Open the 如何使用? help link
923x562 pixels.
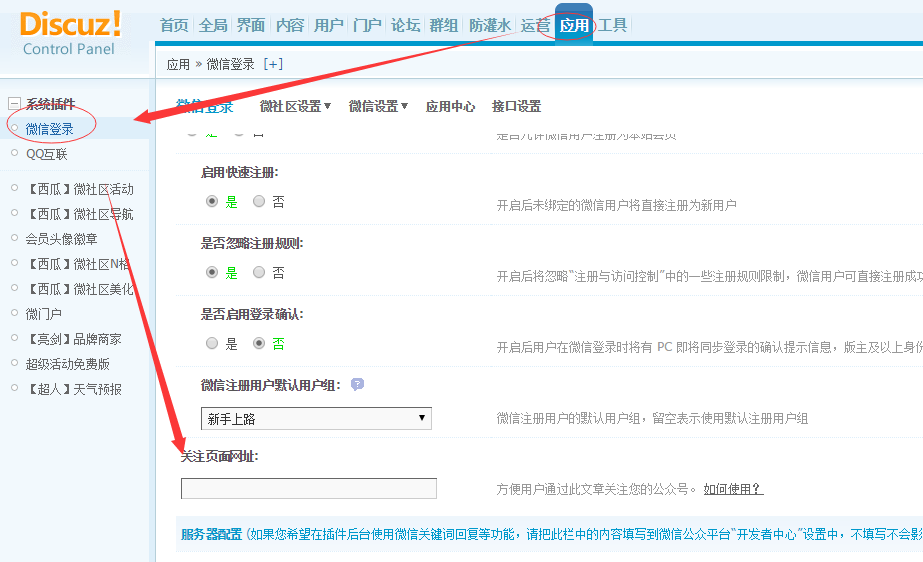[733, 489]
